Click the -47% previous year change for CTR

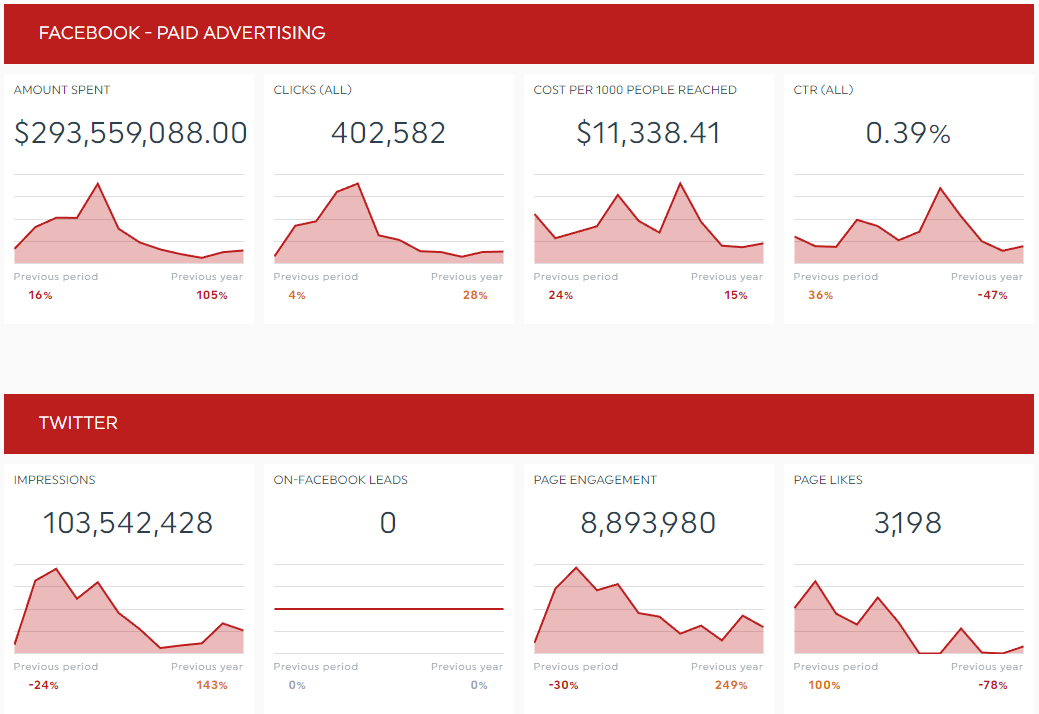(993, 296)
